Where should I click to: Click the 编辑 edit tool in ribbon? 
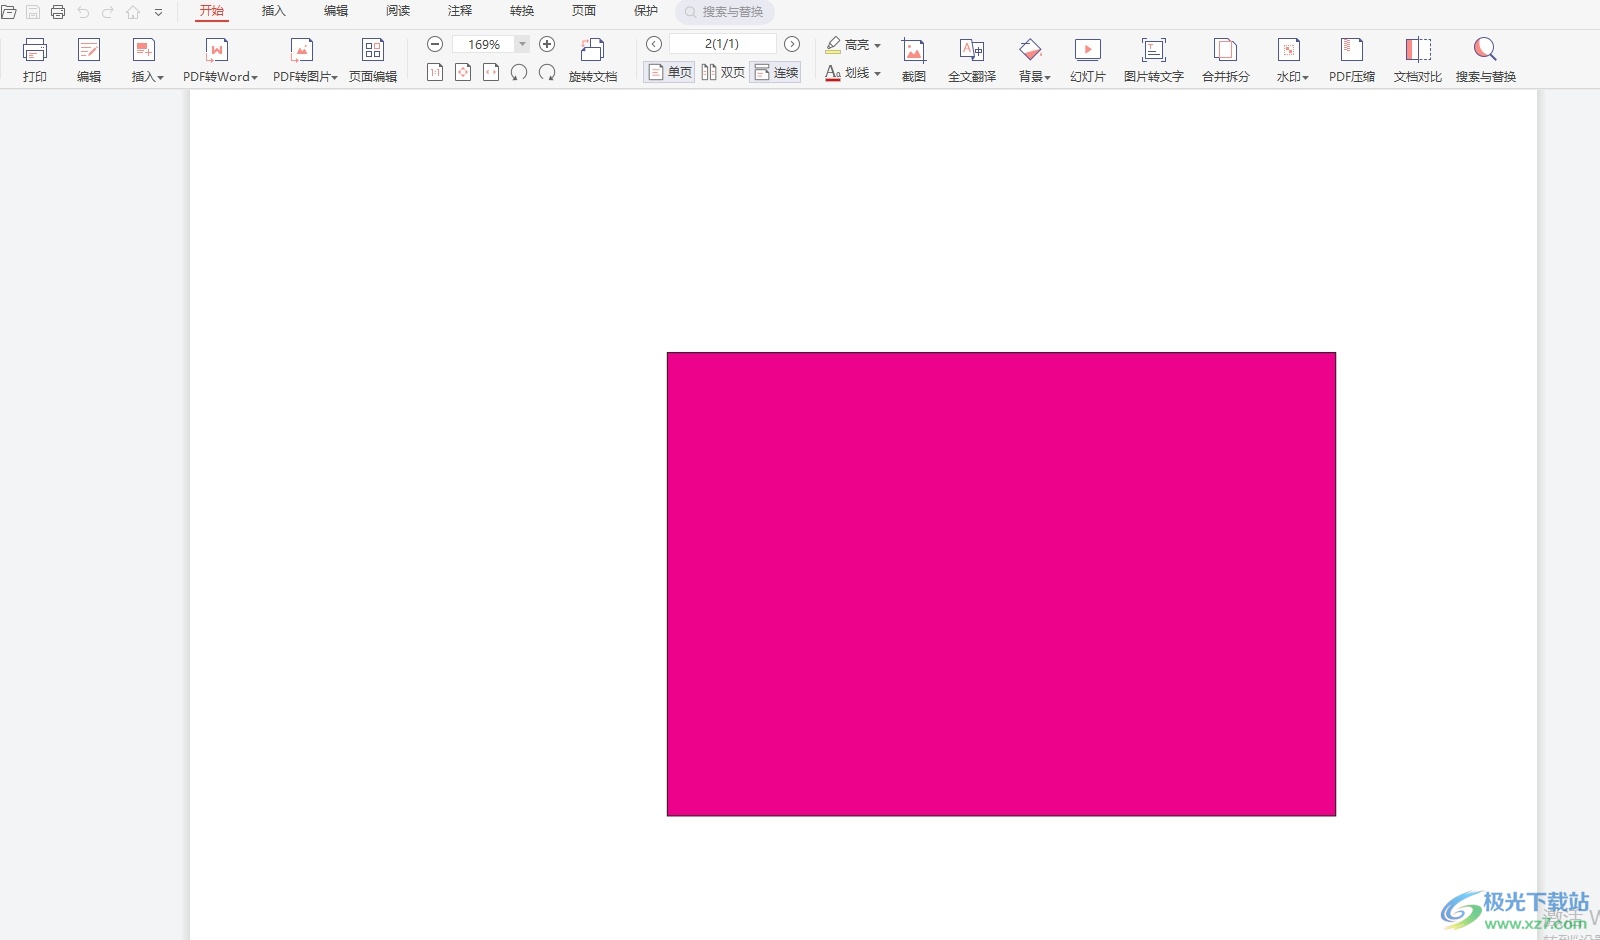[x=89, y=59]
